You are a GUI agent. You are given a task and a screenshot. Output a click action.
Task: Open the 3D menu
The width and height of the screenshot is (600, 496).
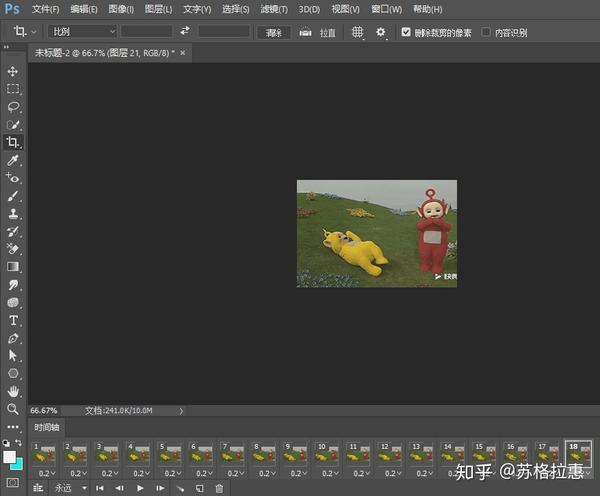click(x=309, y=9)
